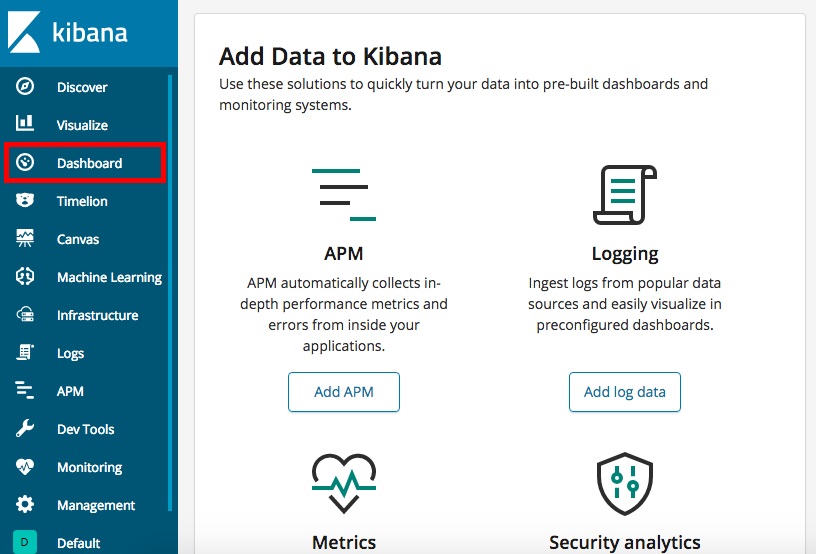Viewport: 816px width, 554px height.
Task: Click the Monitoring heartbeat icon
Action: pos(24,467)
